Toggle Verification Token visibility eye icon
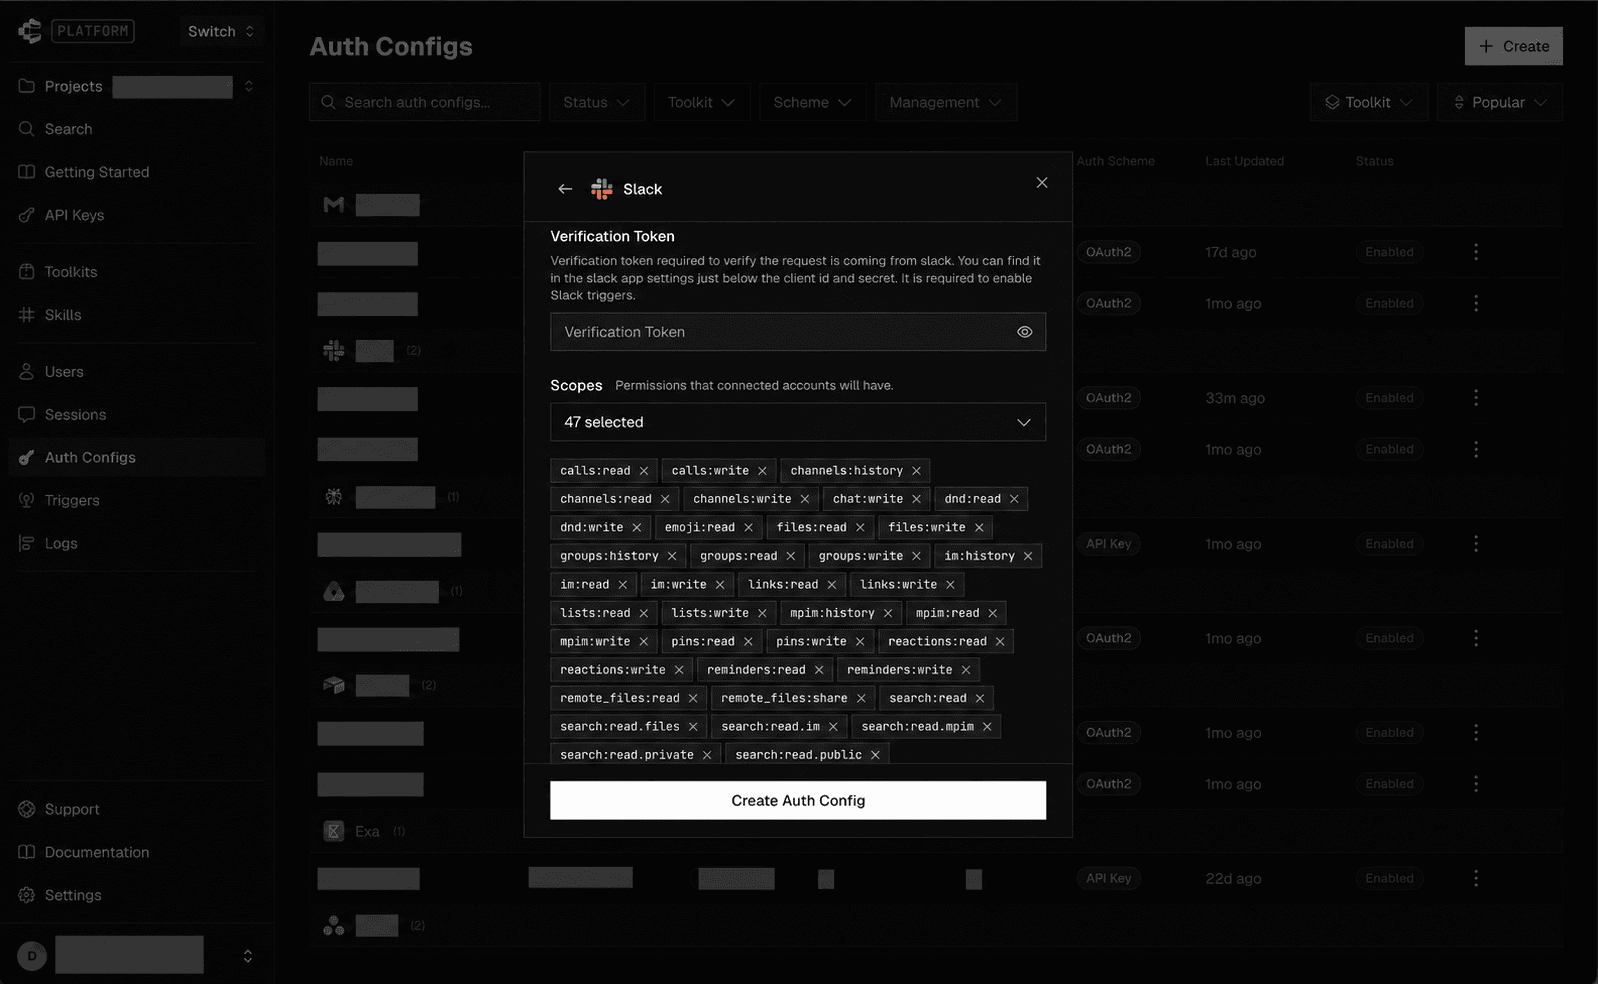This screenshot has width=1598, height=984. point(1025,332)
